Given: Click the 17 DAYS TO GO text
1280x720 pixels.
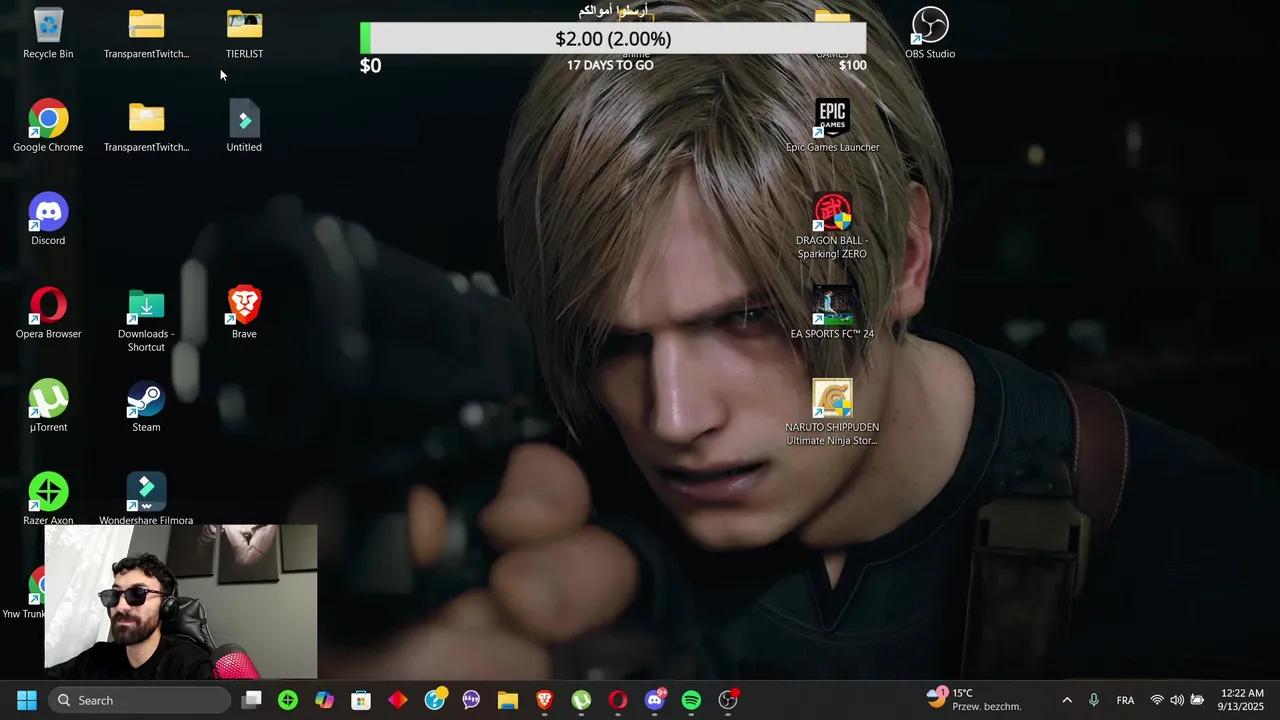Looking at the screenshot, I should click(610, 65).
